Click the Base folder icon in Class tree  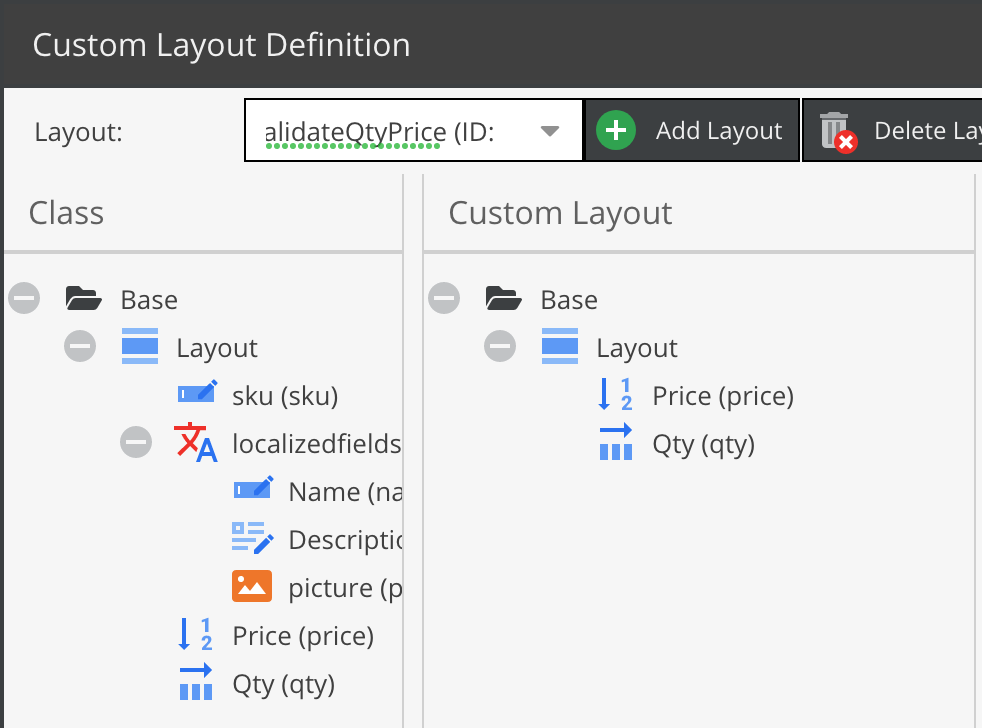pos(84,299)
